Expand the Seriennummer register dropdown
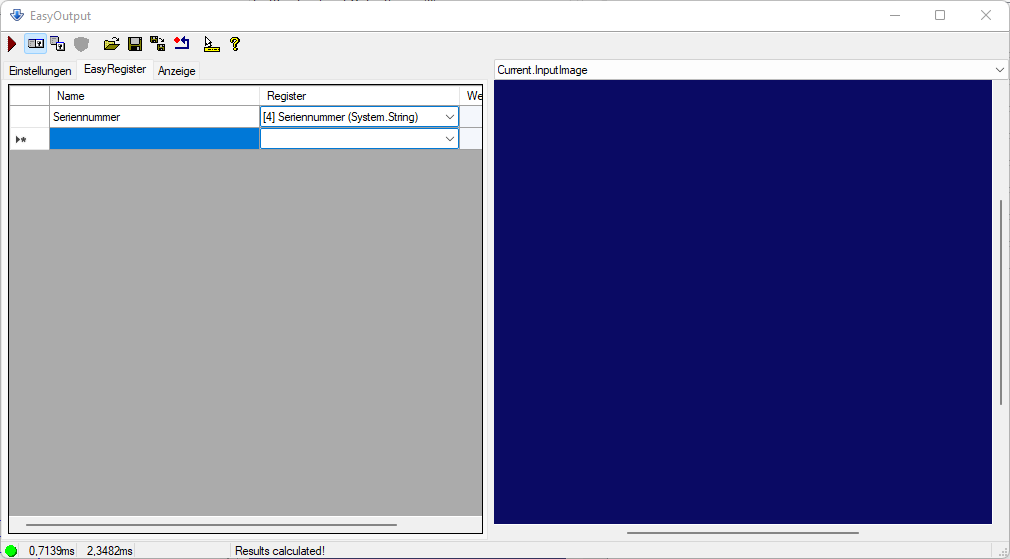This screenshot has height=559, width=1010. tap(449, 117)
